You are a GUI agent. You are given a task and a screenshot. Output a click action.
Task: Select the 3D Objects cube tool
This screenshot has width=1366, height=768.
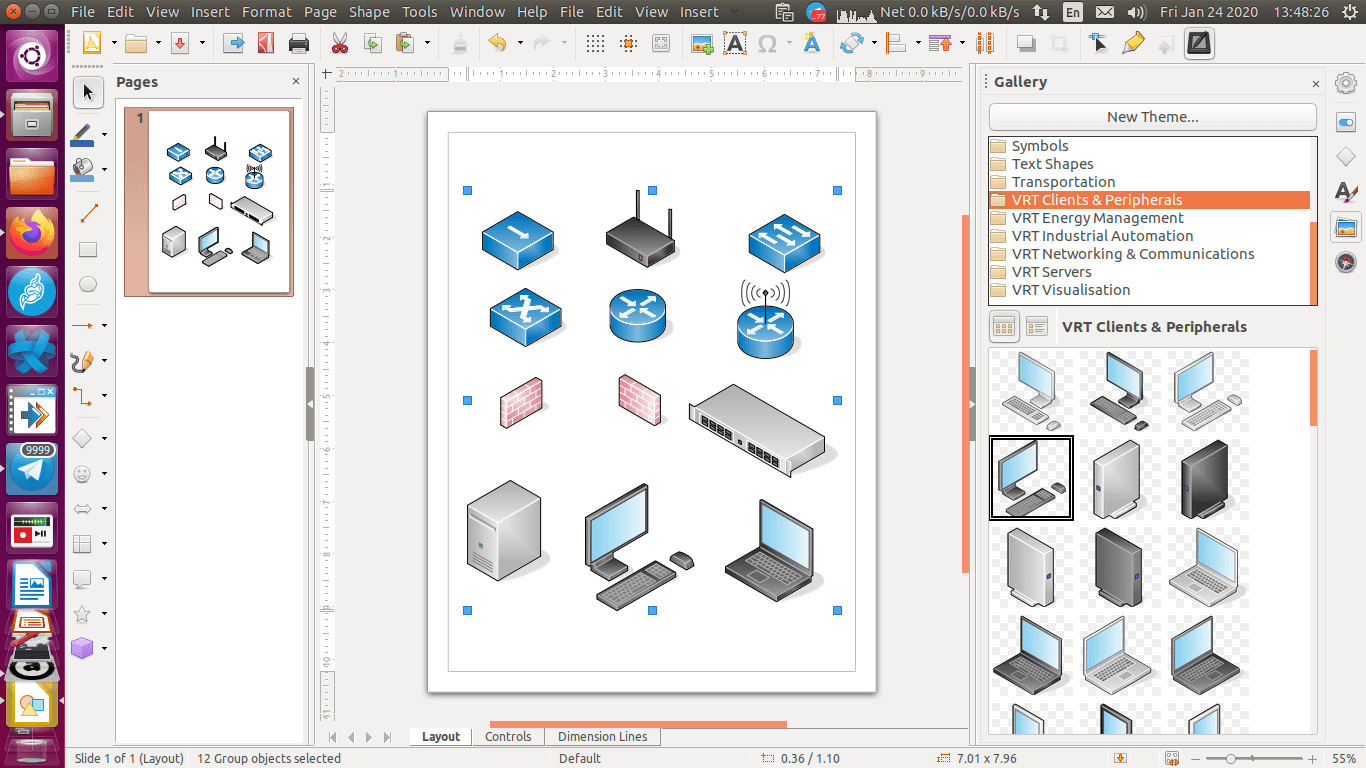tap(84, 648)
